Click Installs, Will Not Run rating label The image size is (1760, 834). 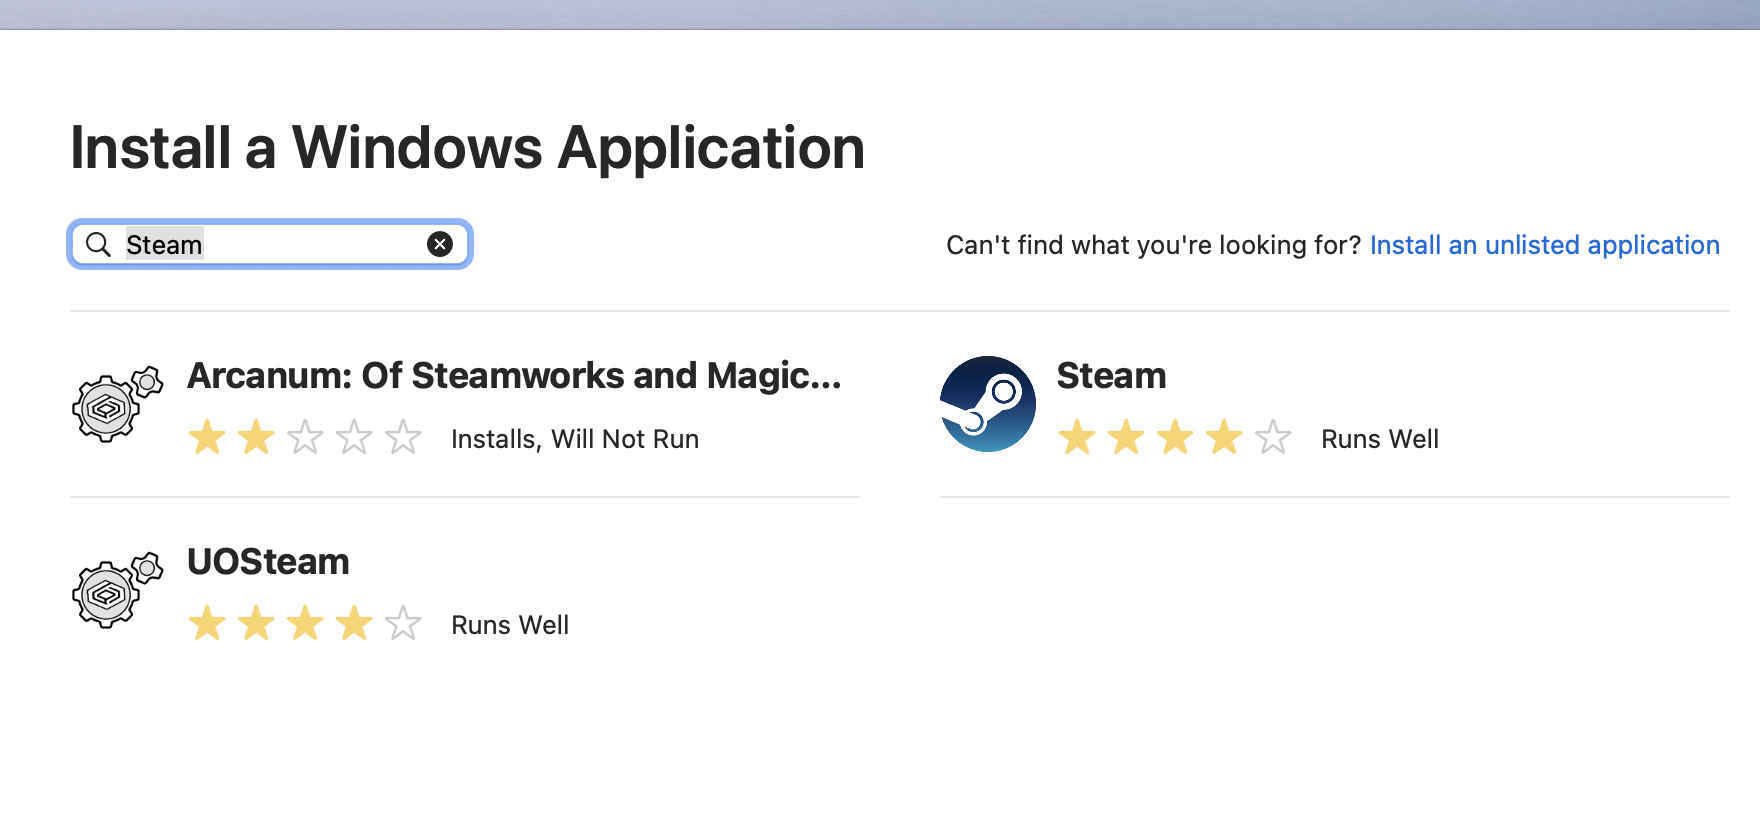(x=575, y=439)
